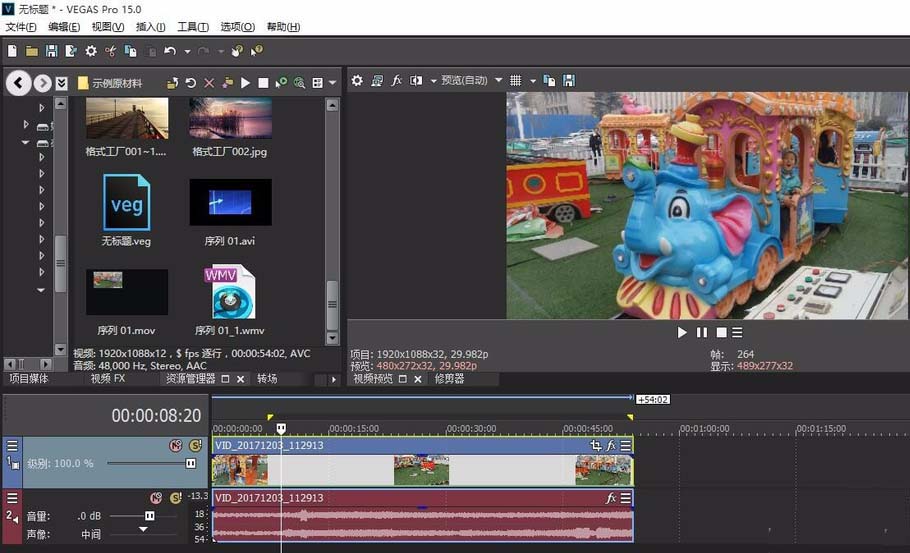This screenshot has height=553, width=910.
Task: Save preview snapshot to file
Action: 569,81
